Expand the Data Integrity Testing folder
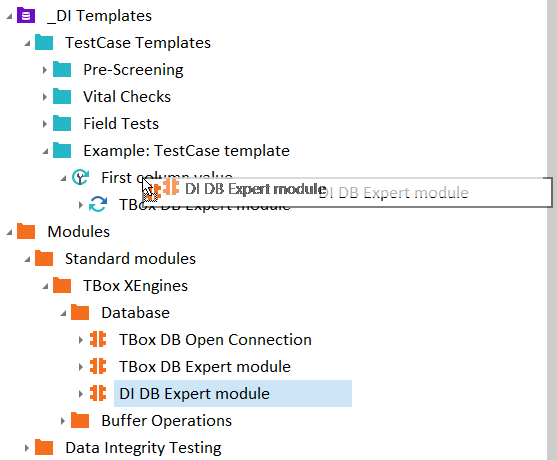Image resolution: width=557 pixels, height=460 pixels. coord(27,448)
